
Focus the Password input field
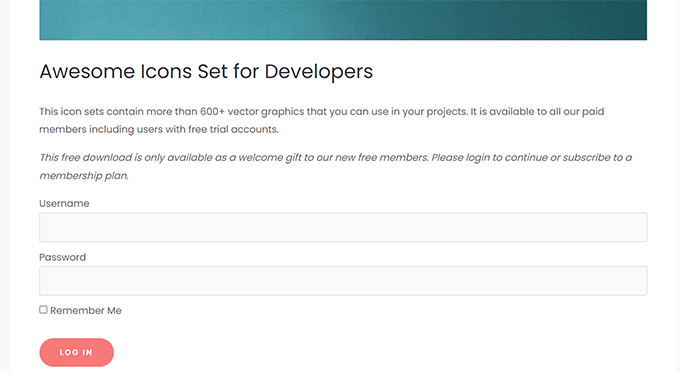tap(343, 281)
